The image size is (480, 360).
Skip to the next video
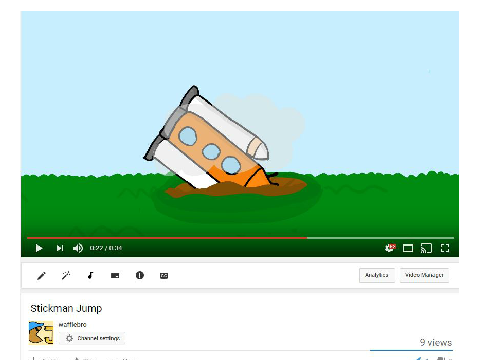pyautogui.click(x=60, y=248)
